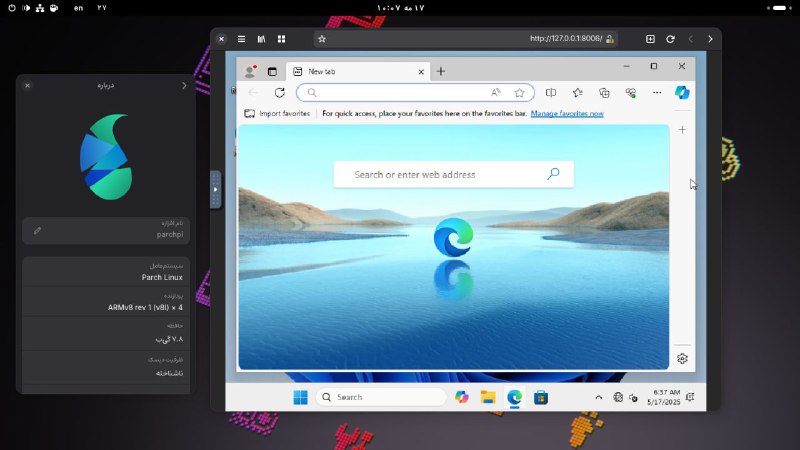Refresh the page in Edge

pos(280,93)
